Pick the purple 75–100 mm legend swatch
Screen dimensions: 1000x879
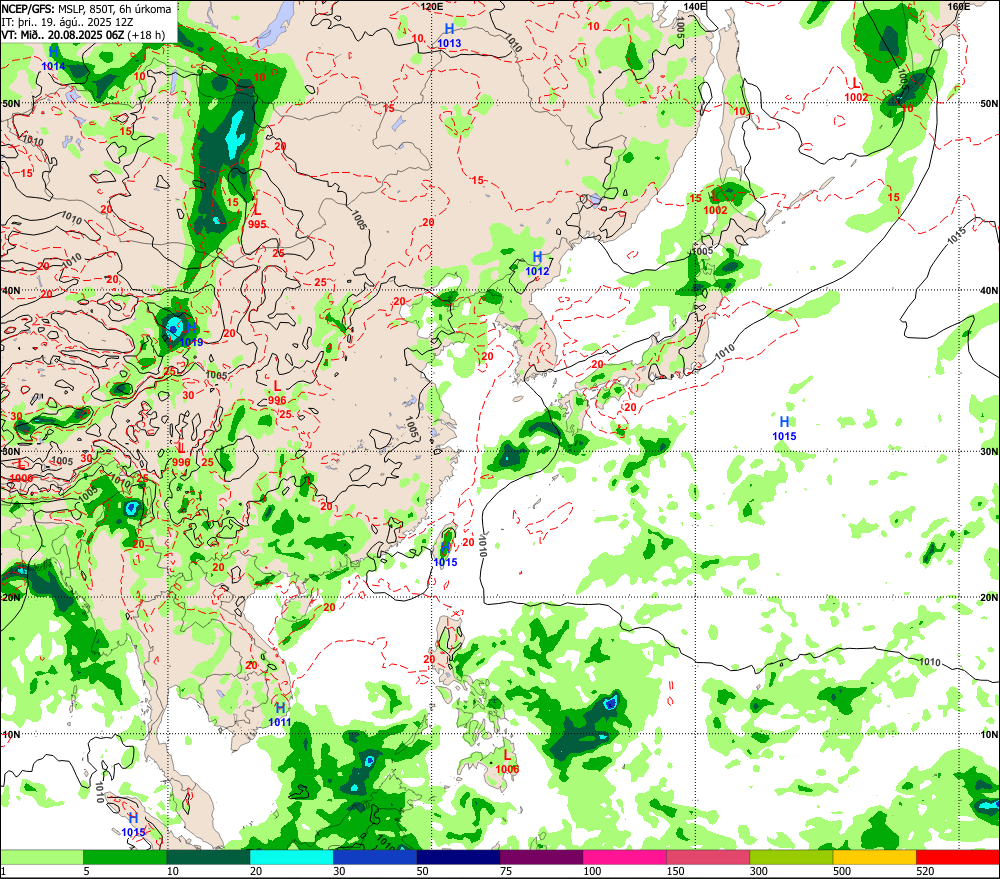coord(541,857)
